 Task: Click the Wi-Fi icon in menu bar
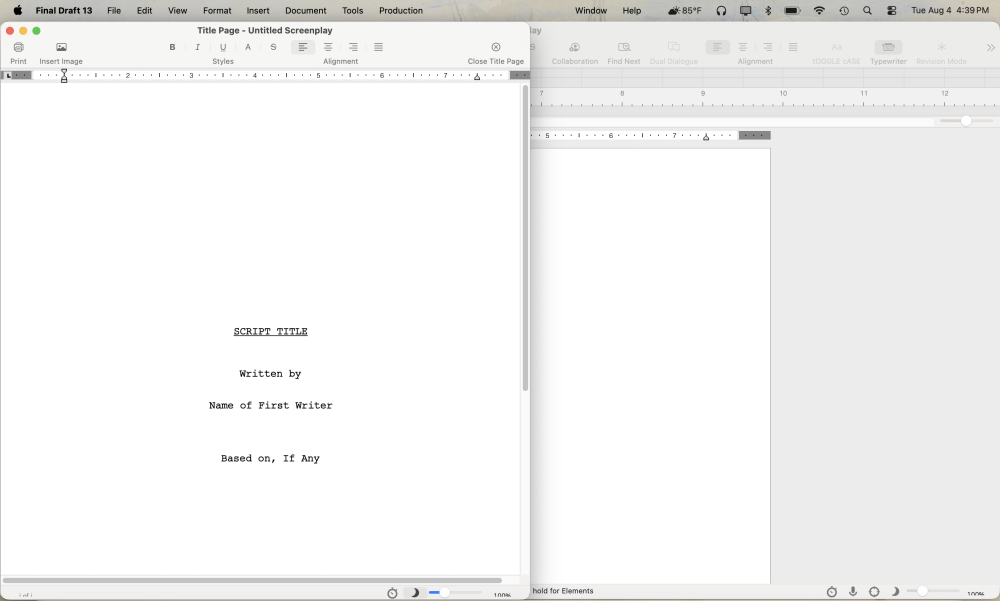tap(819, 10)
